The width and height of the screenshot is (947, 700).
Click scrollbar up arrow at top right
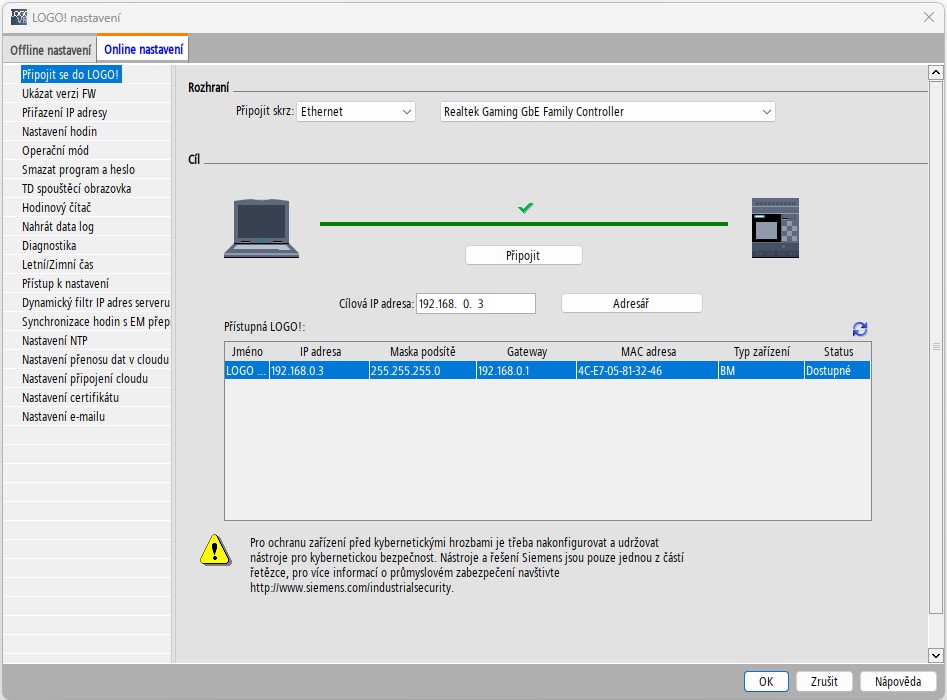click(936, 72)
